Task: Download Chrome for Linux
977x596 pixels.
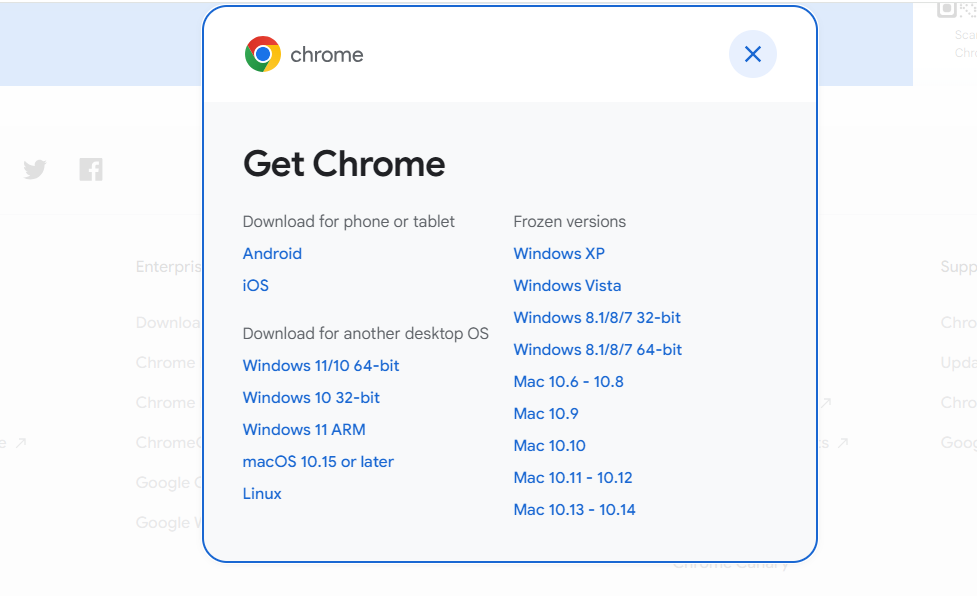Action: click(x=262, y=494)
